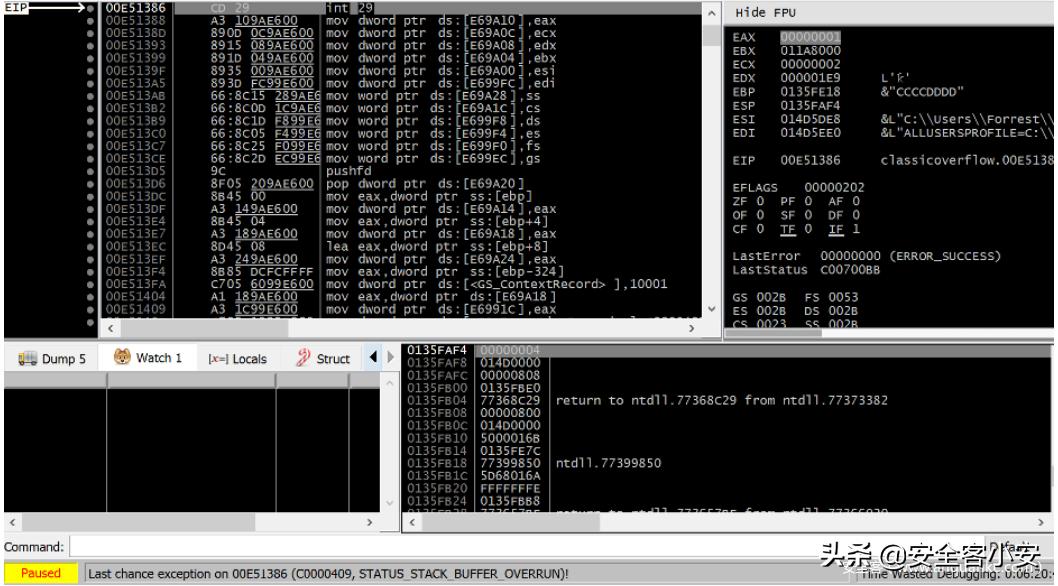The height and width of the screenshot is (586, 1058).
Task: Click the breakpoint dot beside address 00E51388
Action: [91, 19]
